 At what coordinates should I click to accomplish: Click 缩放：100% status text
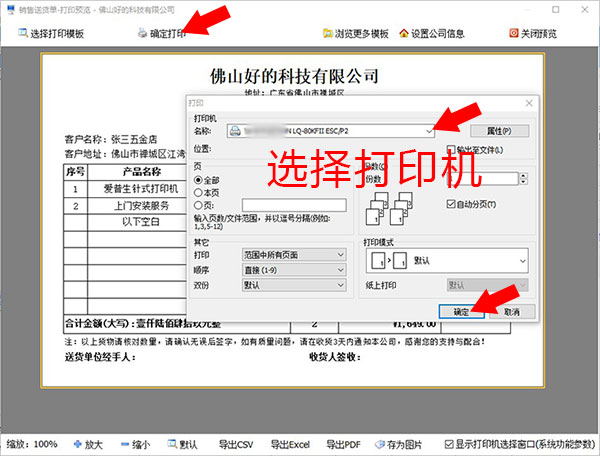point(32,445)
